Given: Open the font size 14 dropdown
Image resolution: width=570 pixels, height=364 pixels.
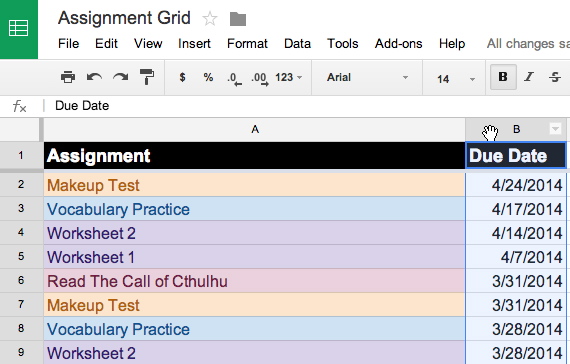Looking at the screenshot, I should [456, 79].
